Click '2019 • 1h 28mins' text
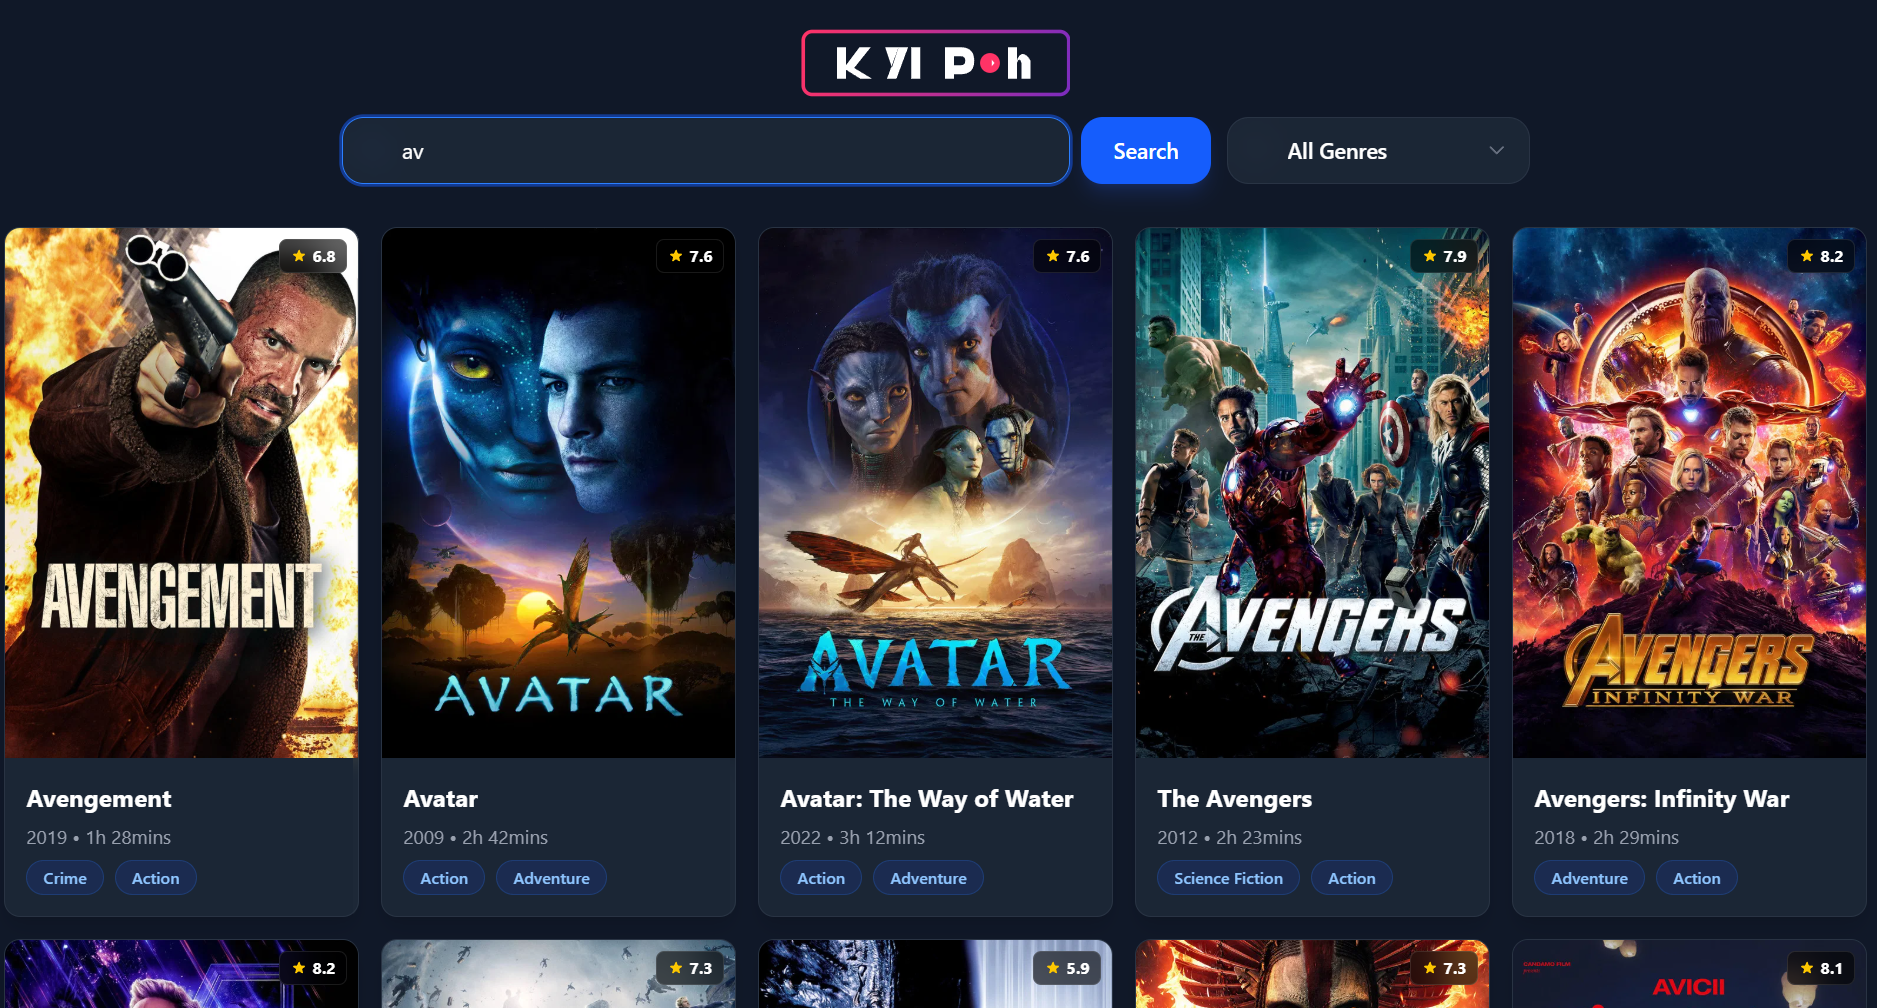Image resolution: width=1877 pixels, height=1008 pixels. click(98, 838)
